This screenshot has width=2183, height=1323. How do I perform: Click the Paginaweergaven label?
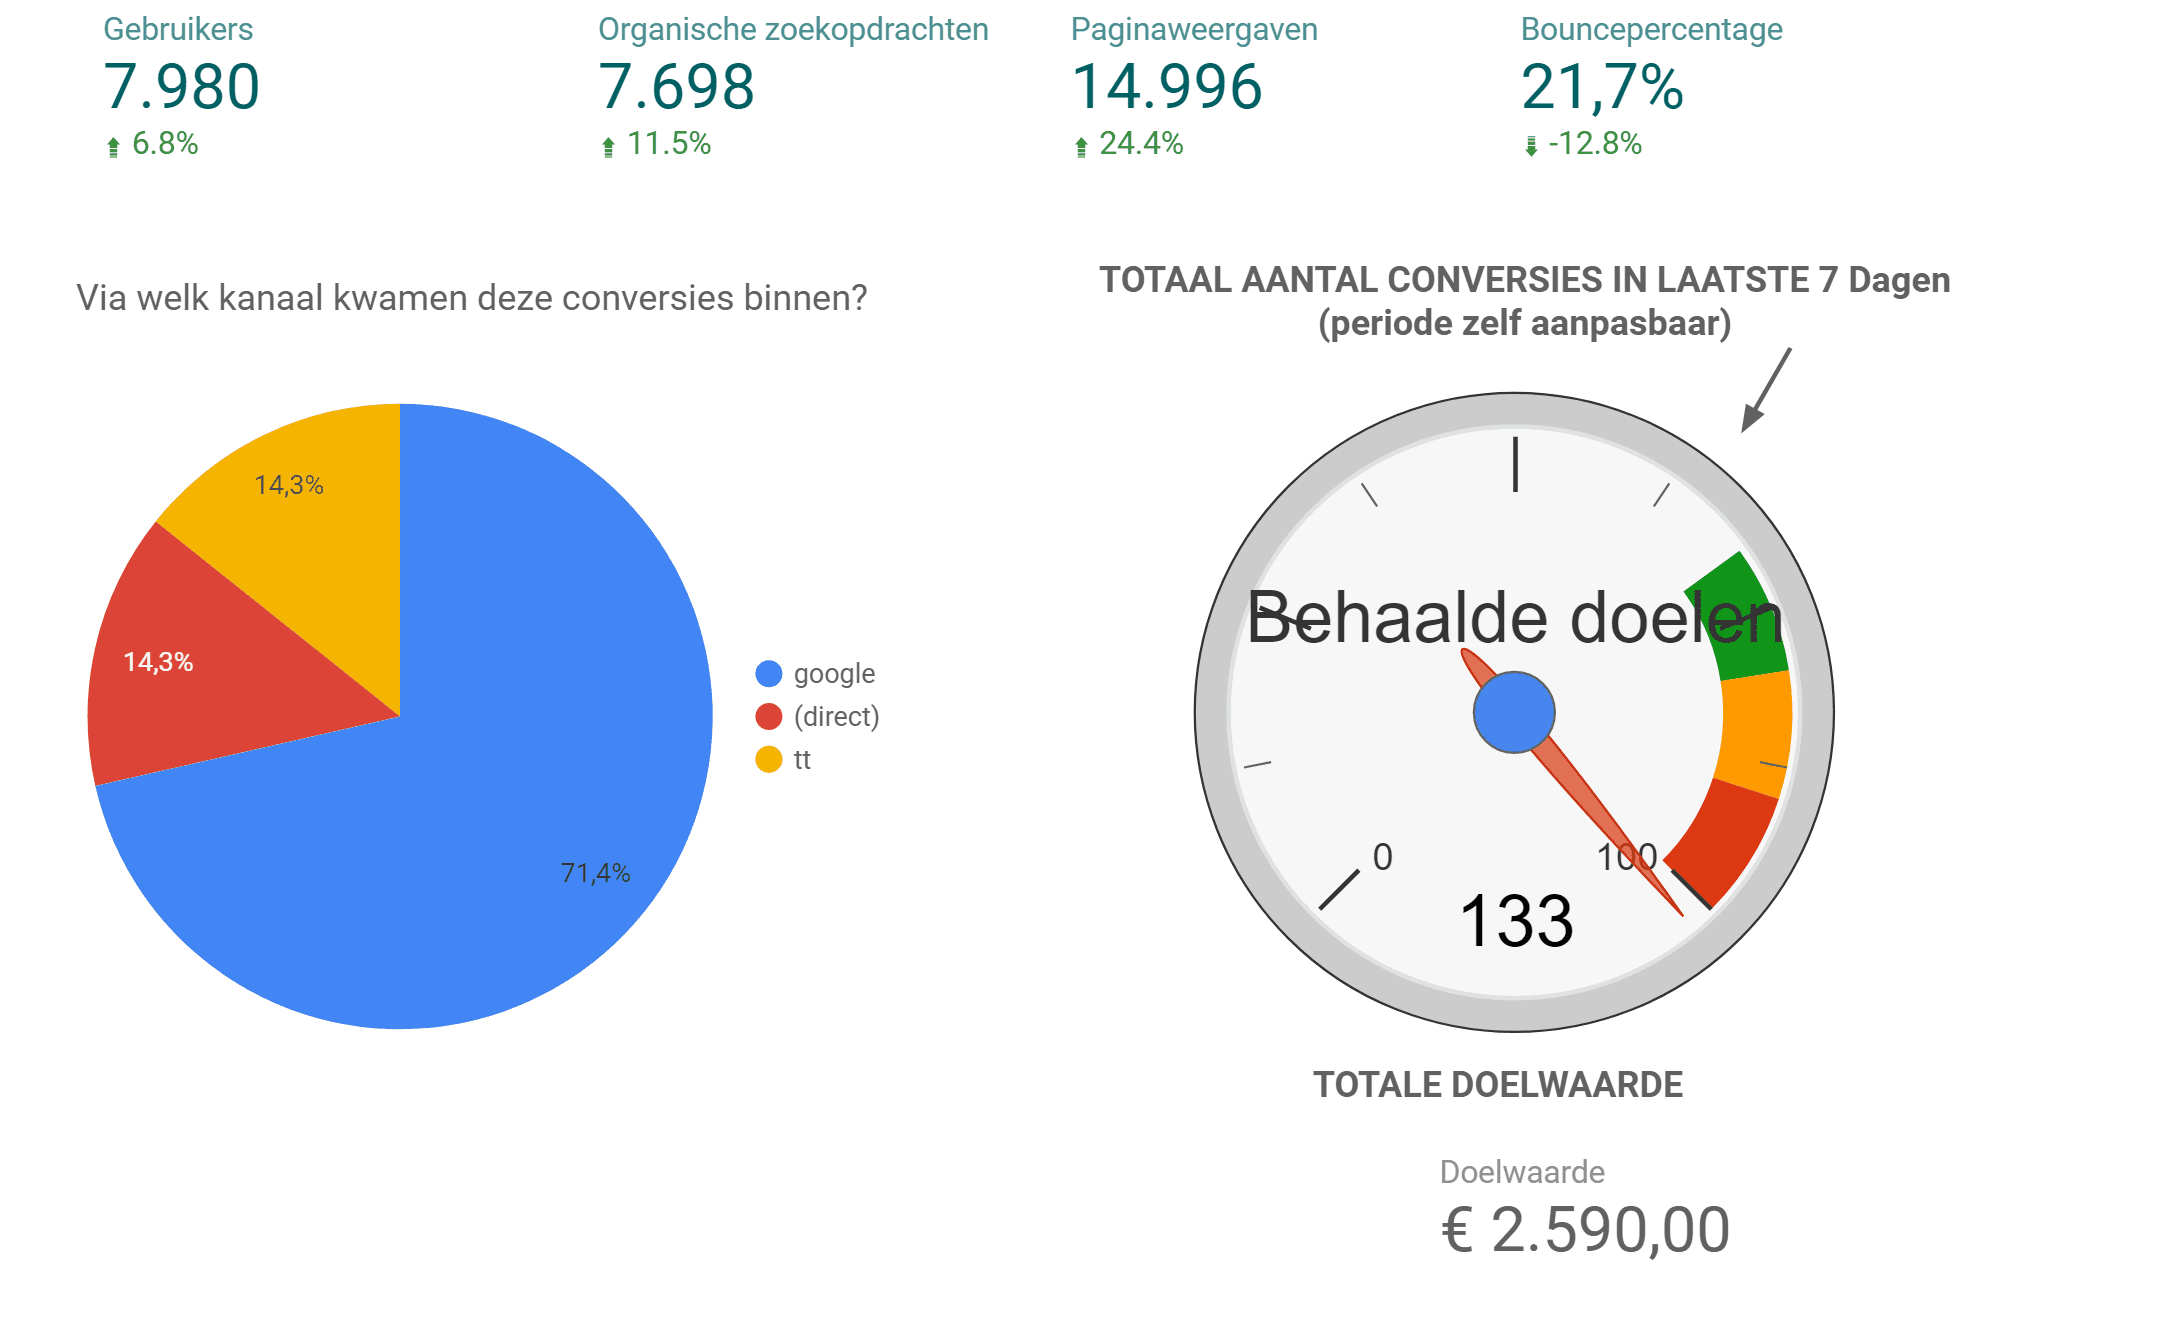(x=1194, y=30)
